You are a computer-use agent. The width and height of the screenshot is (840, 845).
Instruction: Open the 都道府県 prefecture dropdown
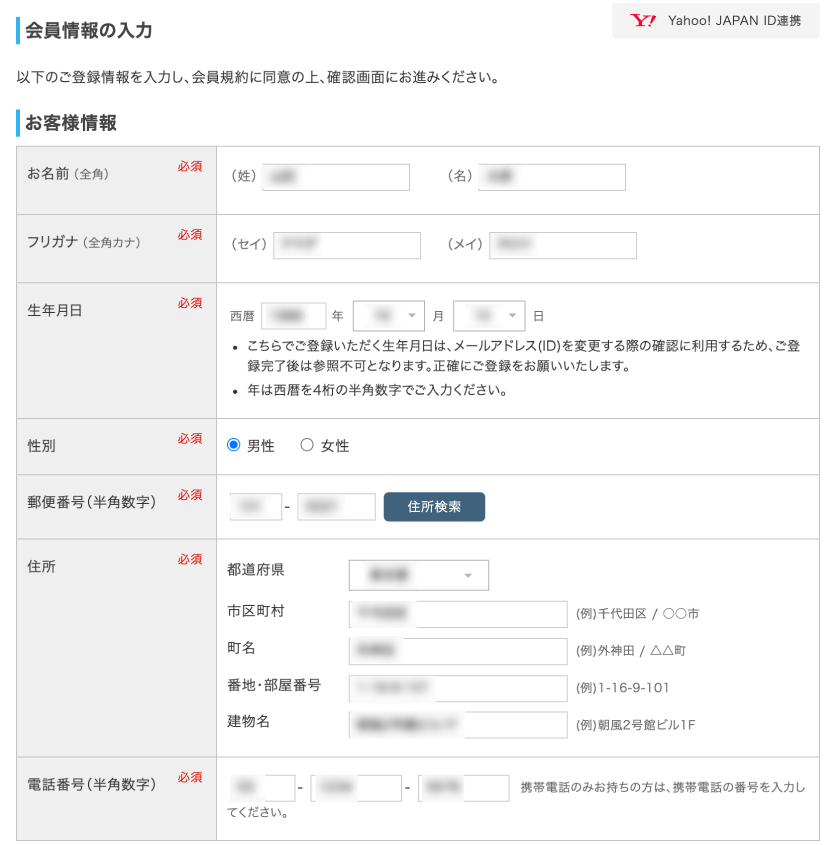419,575
